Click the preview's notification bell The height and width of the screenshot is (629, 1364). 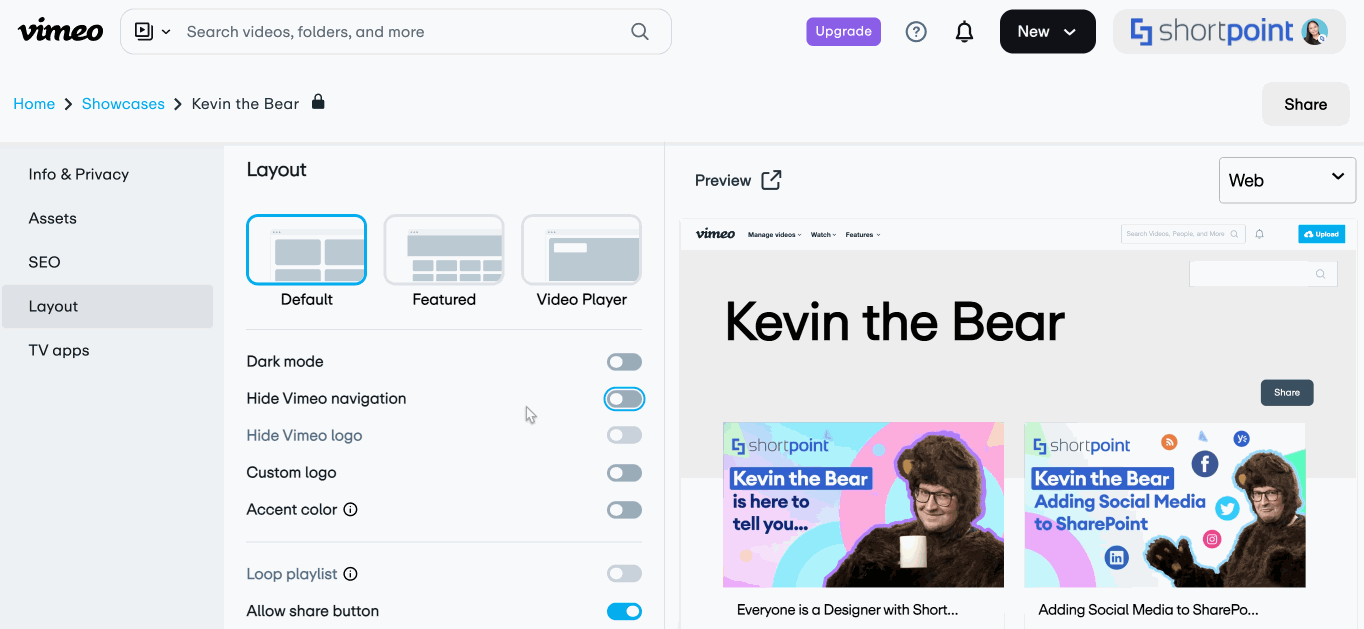[x=1259, y=234]
